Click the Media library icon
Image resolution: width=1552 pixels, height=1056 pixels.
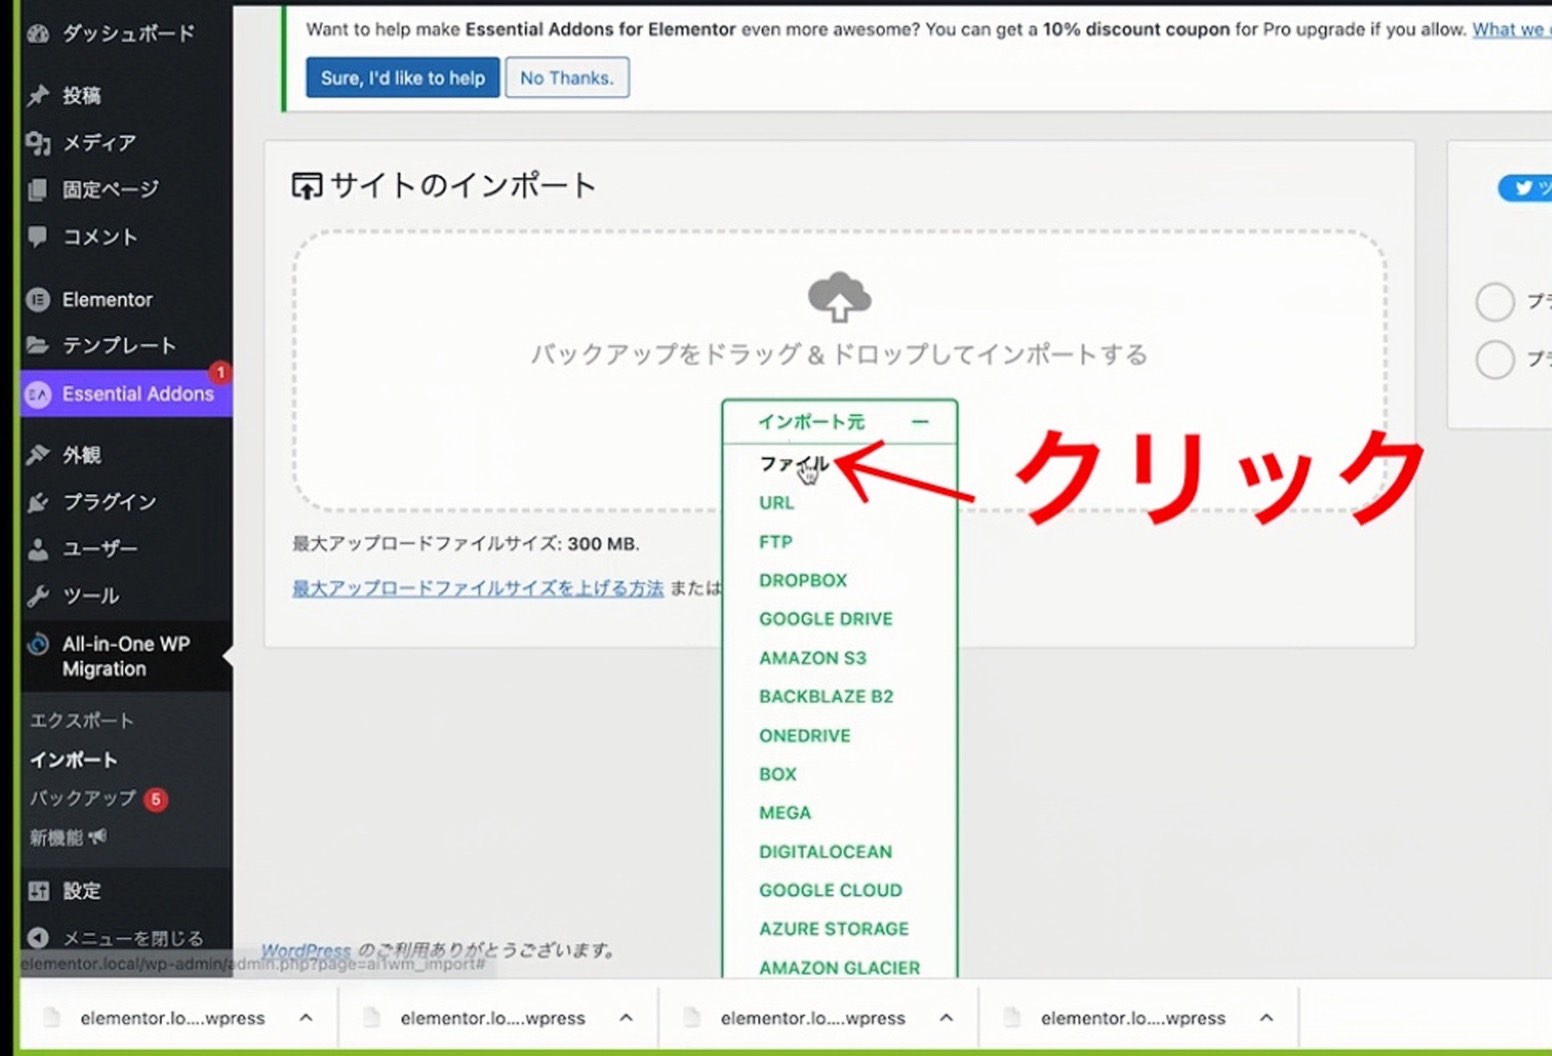tap(38, 143)
